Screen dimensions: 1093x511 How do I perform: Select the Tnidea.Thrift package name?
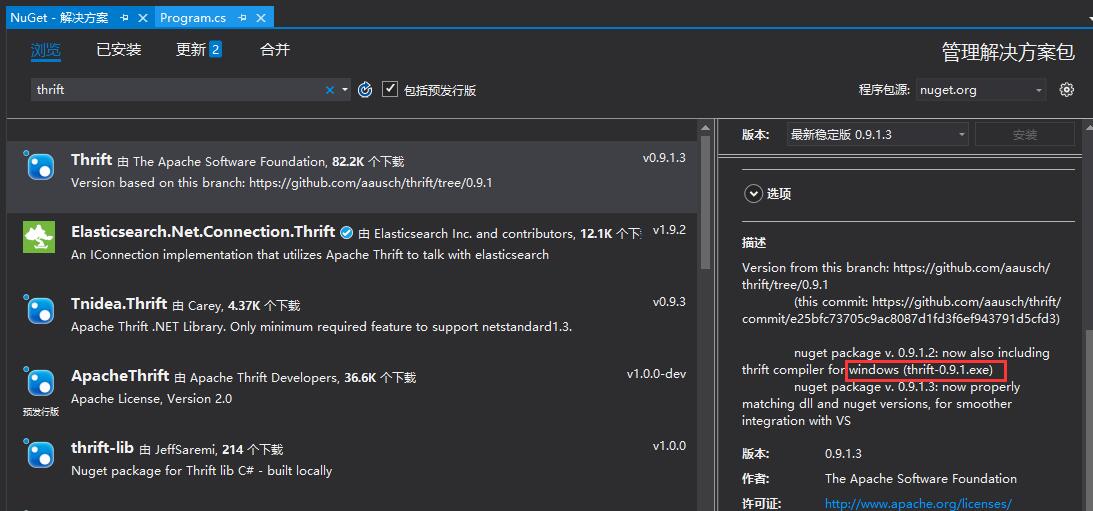click(x=119, y=303)
